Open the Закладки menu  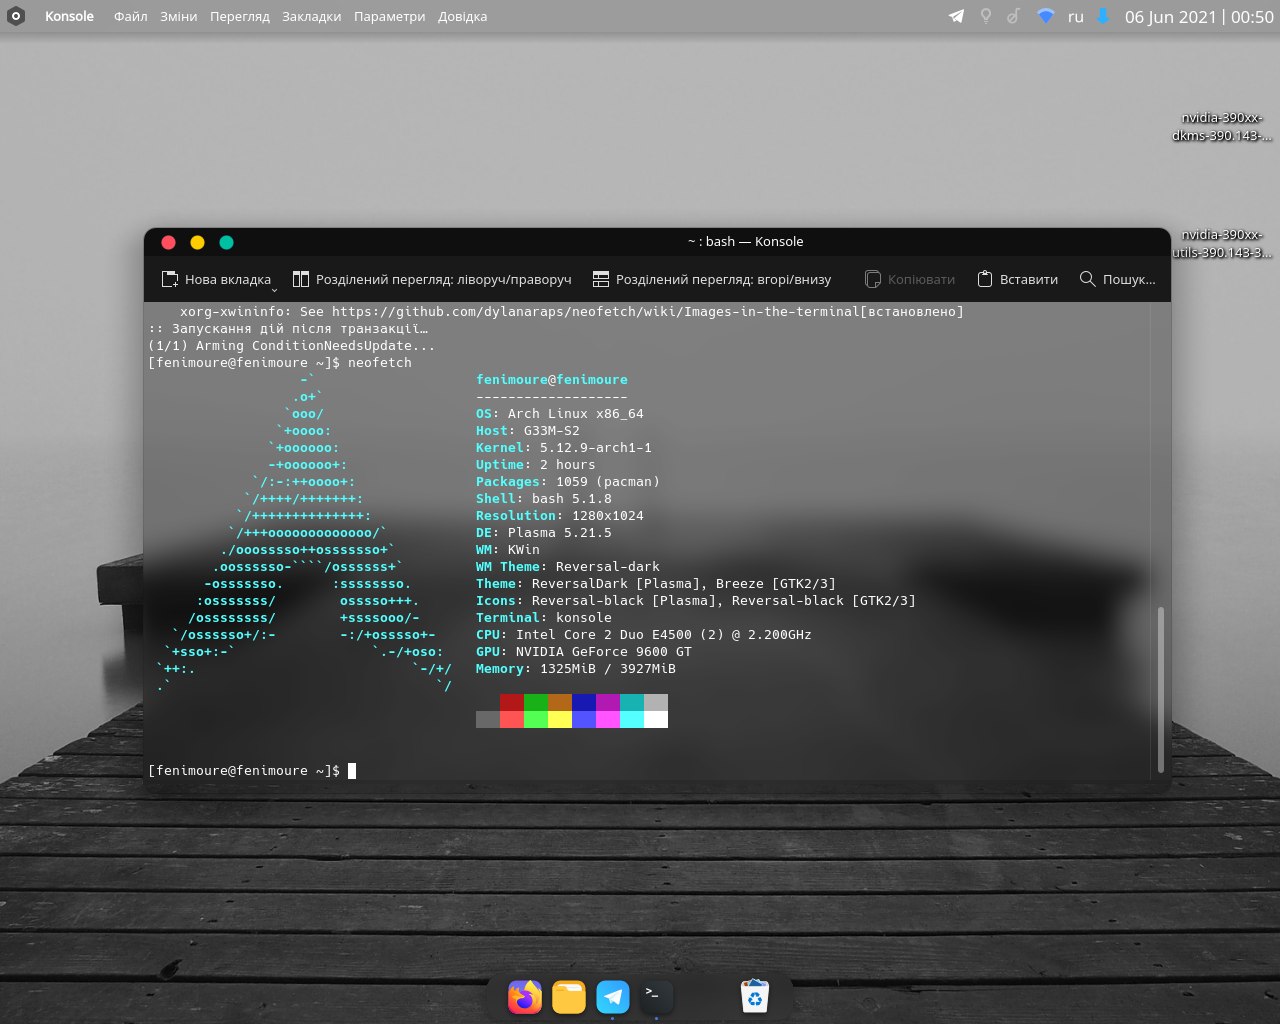311,16
